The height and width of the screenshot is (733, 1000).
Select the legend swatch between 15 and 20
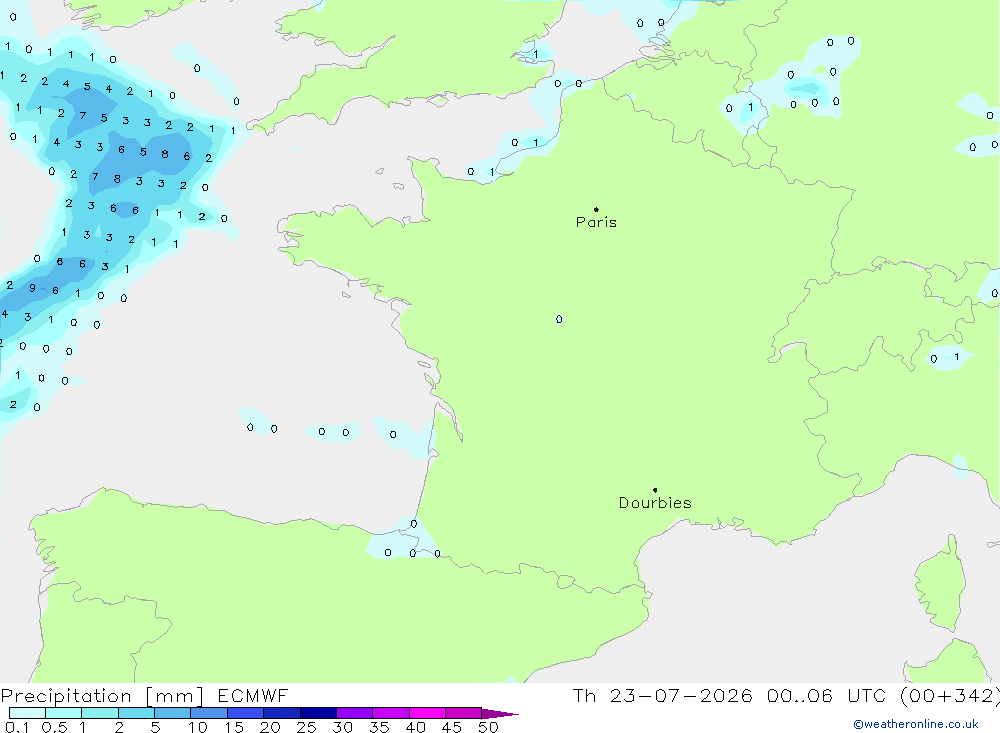click(x=245, y=713)
